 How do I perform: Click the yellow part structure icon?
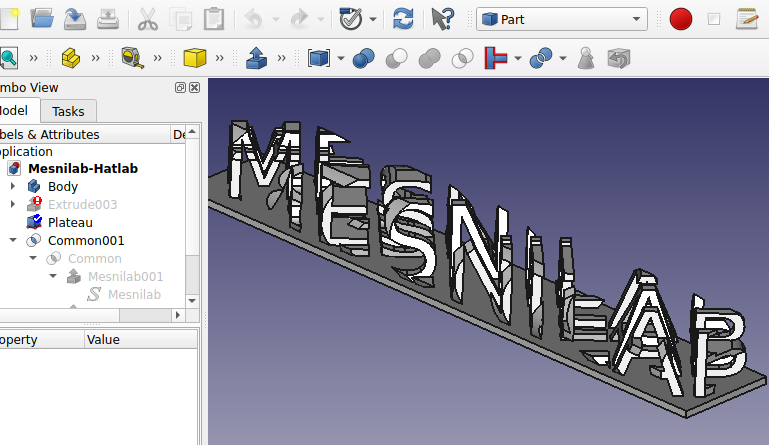point(71,58)
